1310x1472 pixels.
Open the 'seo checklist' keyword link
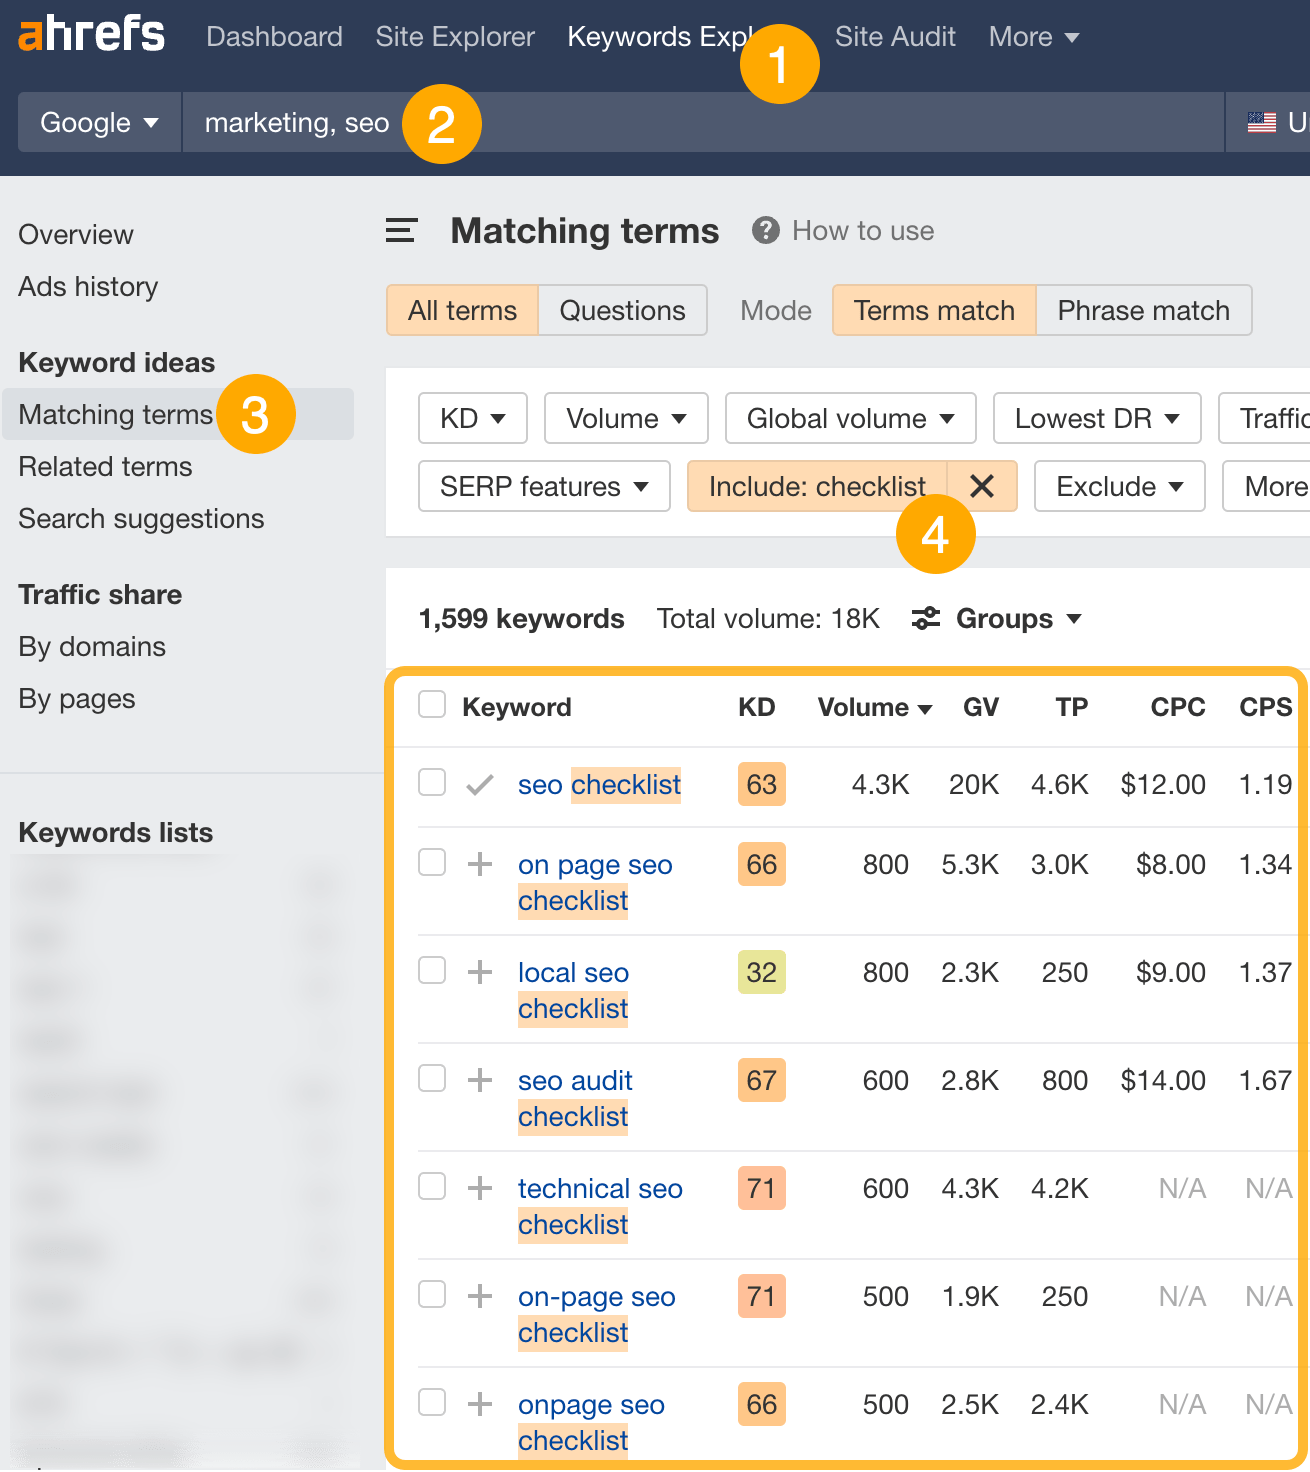coord(598,784)
